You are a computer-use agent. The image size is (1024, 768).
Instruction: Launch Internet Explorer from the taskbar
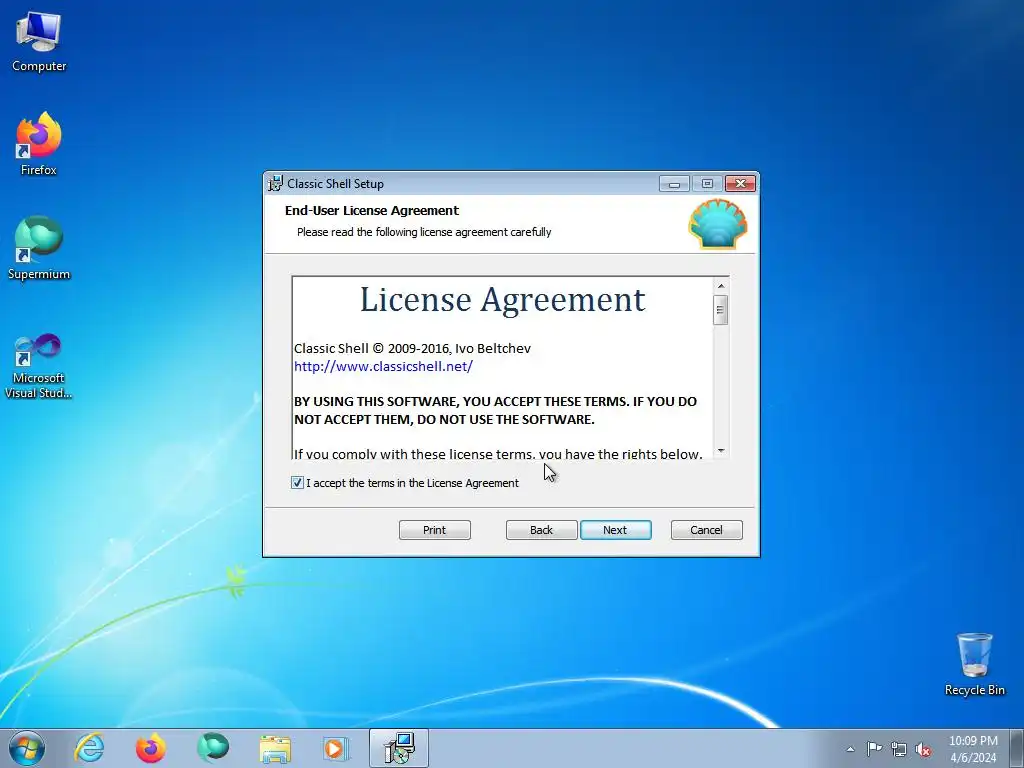89,748
